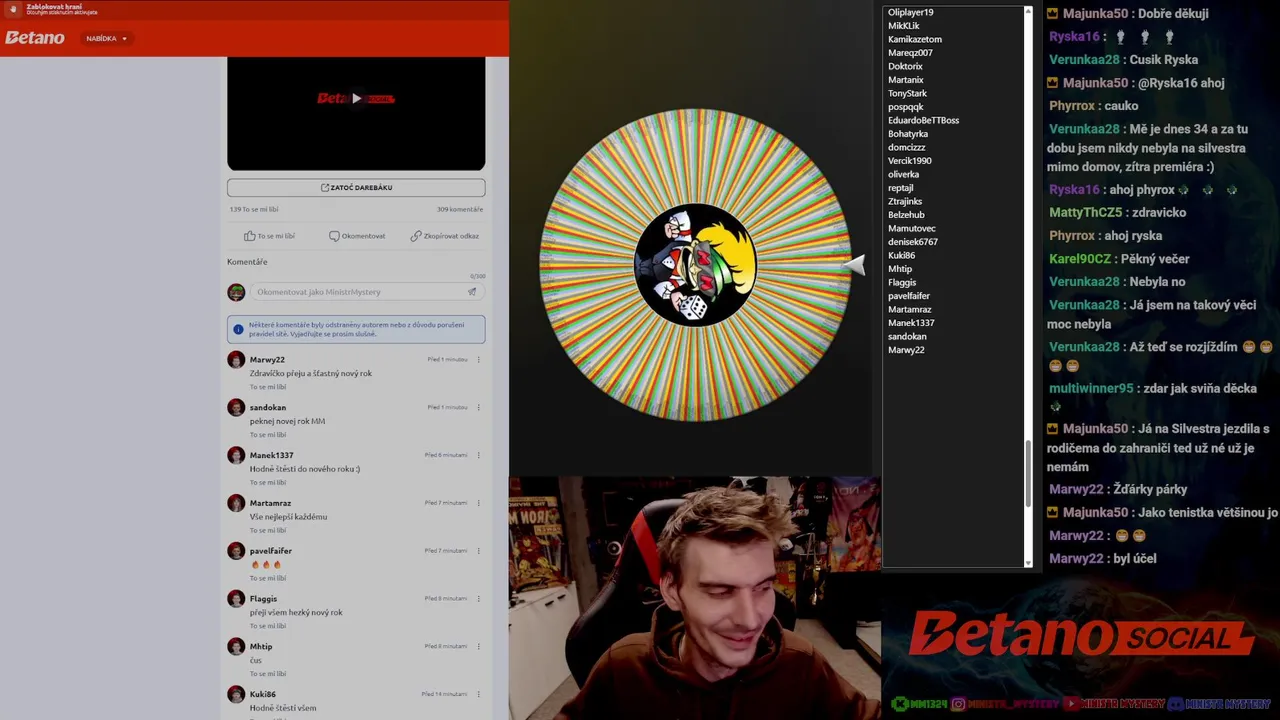The image size is (1280, 720).
Task: Click username Majunka50 saying Dobře děkuji
Action: click(x=1095, y=13)
